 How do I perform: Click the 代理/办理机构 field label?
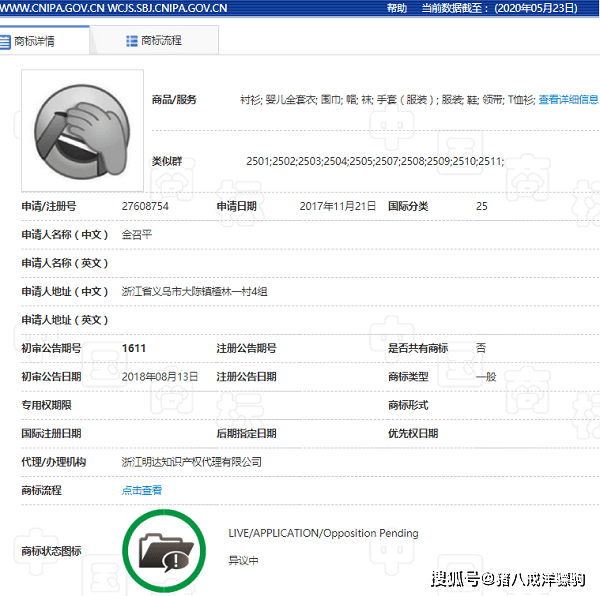click(54, 462)
